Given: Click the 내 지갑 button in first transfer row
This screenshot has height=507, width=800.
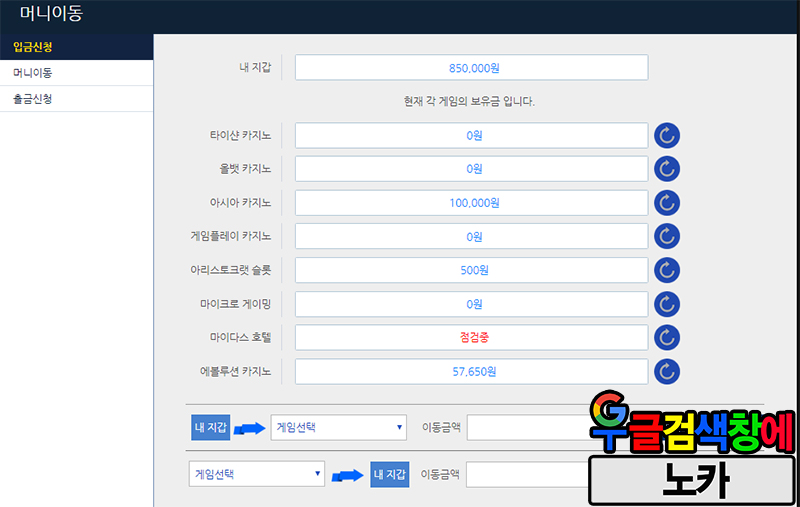Looking at the screenshot, I should coord(210,428).
